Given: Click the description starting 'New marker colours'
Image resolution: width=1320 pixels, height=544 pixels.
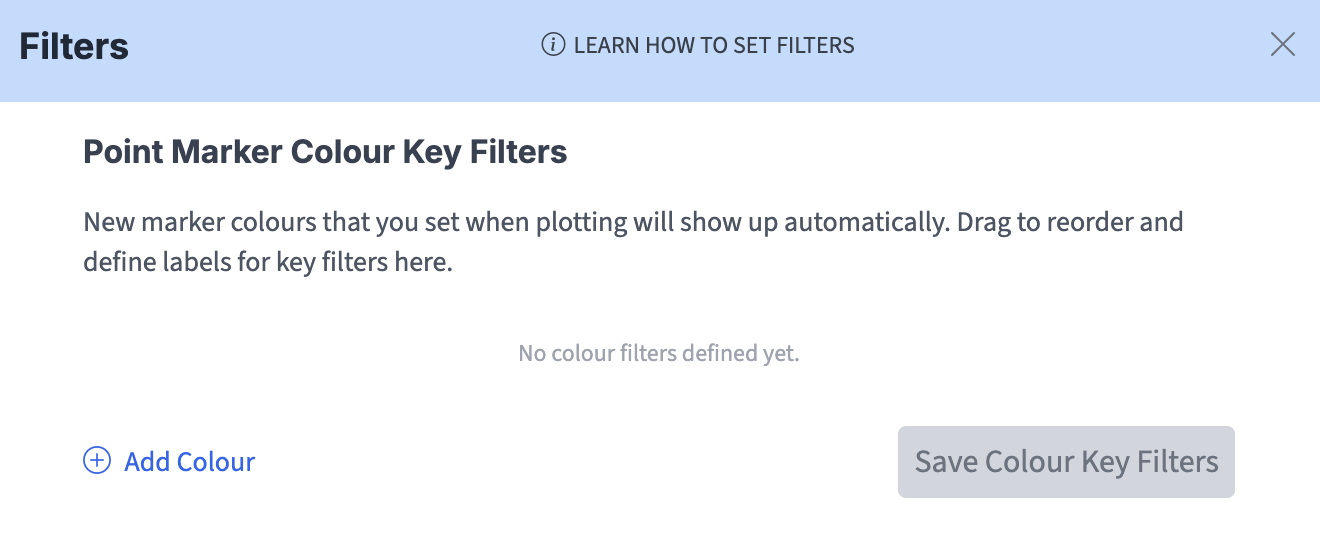Looking at the screenshot, I should 633,221.
